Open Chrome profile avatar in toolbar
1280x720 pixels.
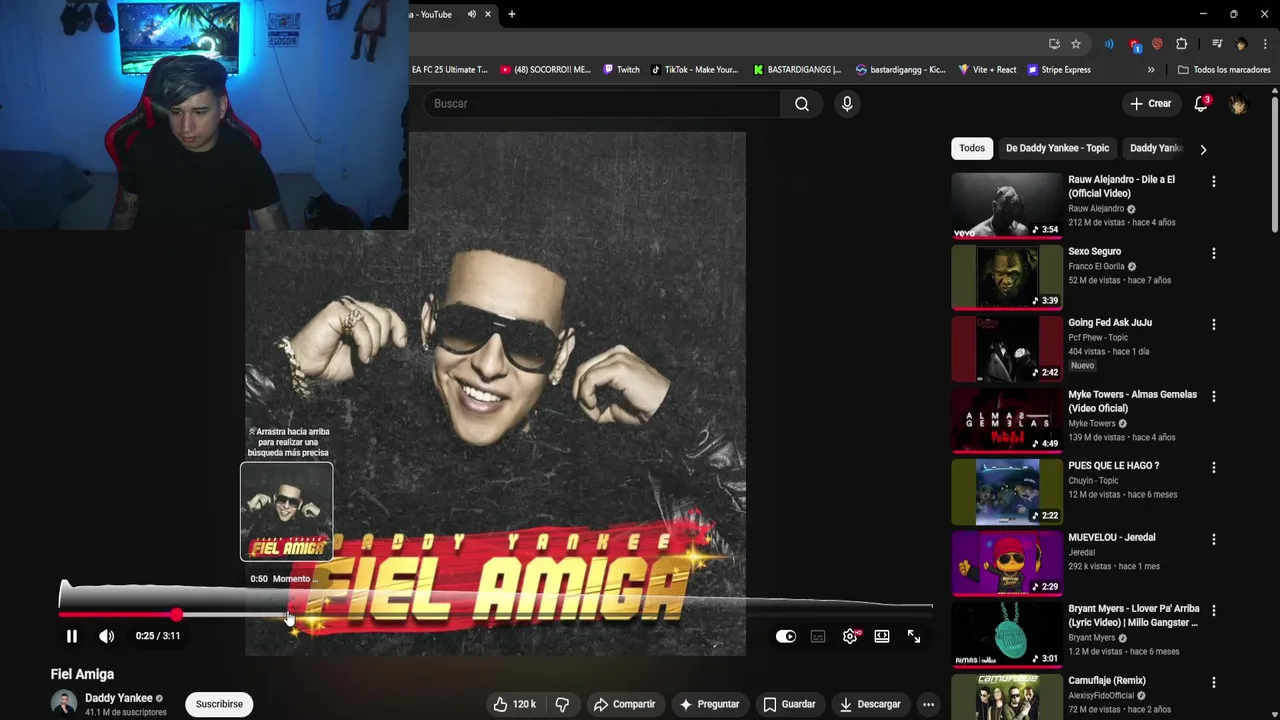coord(1241,44)
